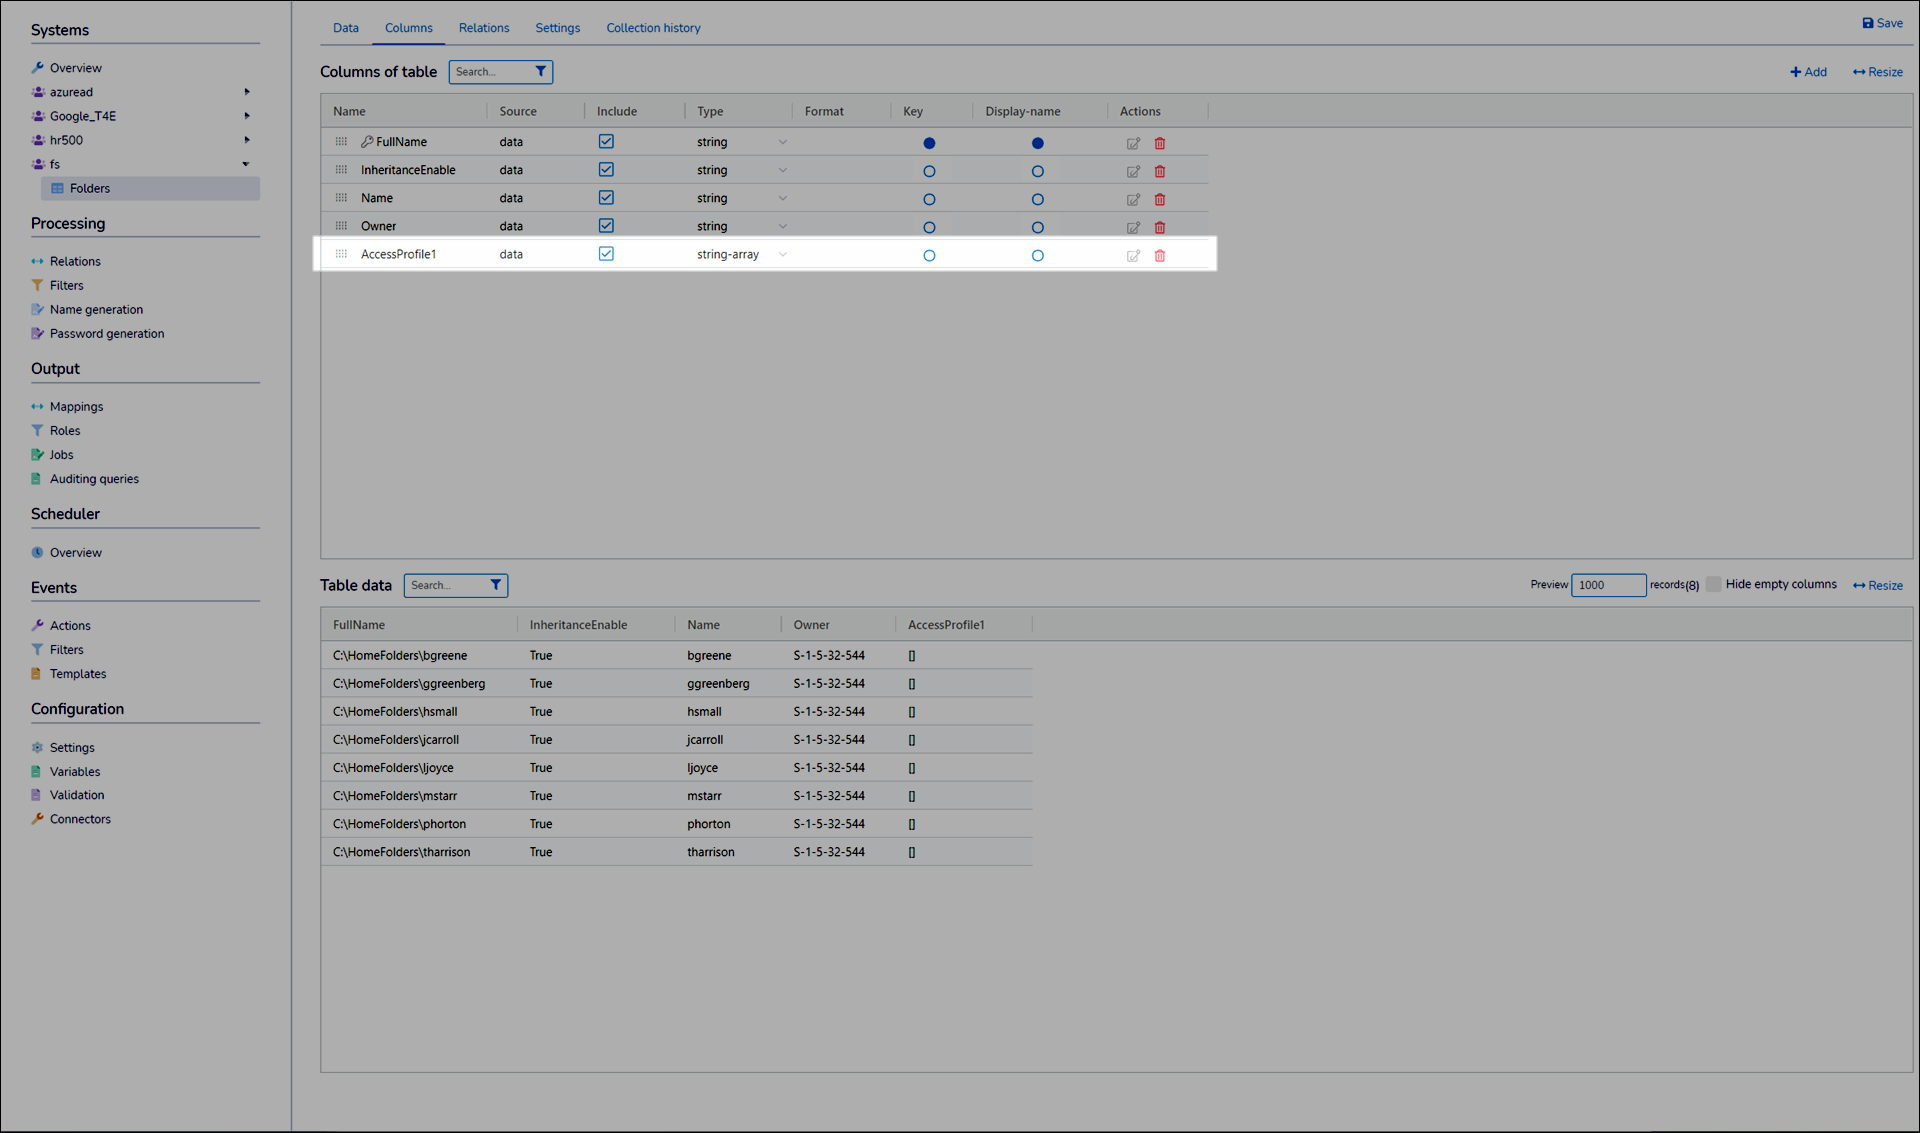Click filter icon in Table data search
This screenshot has width=1920, height=1133.
[496, 585]
